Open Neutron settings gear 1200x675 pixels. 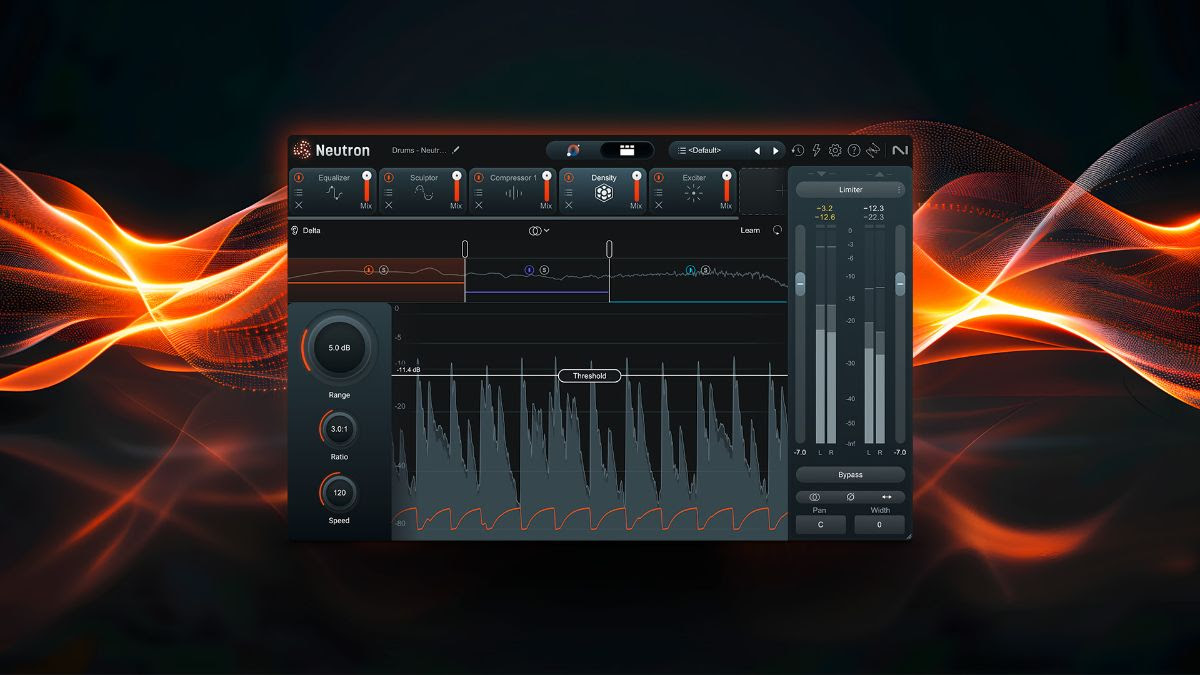[x=835, y=150]
